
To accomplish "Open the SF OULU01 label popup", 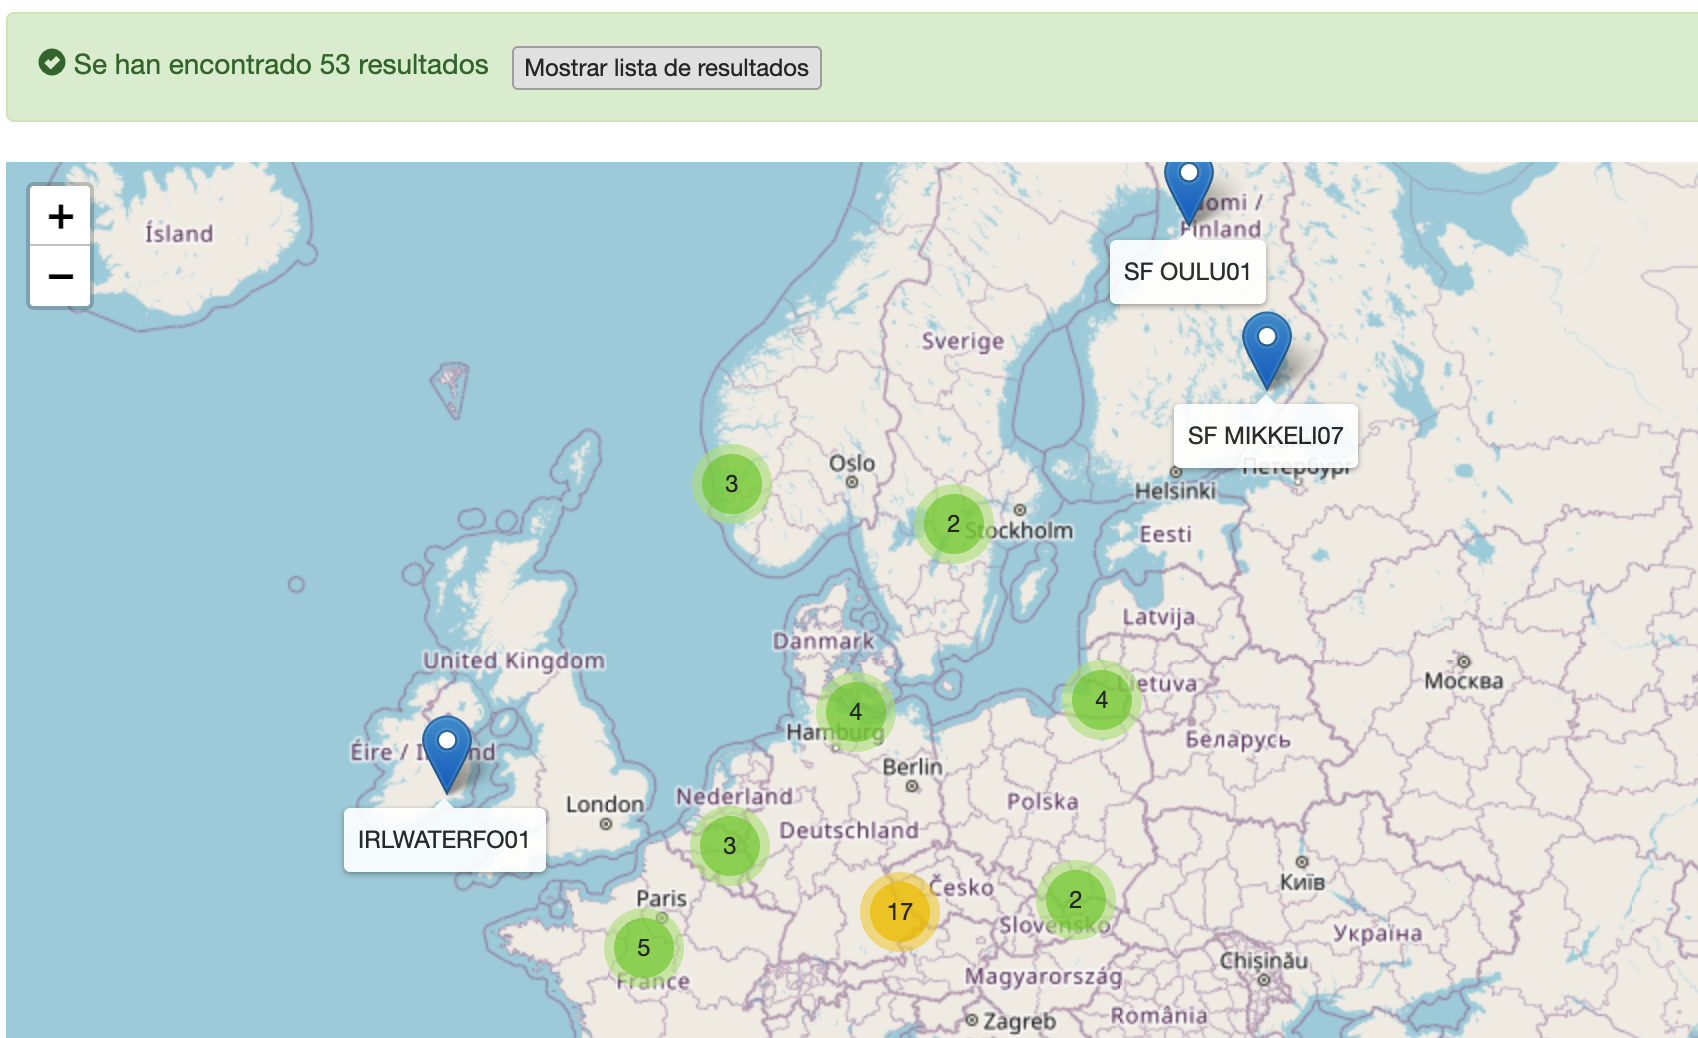I will [x=1187, y=272].
